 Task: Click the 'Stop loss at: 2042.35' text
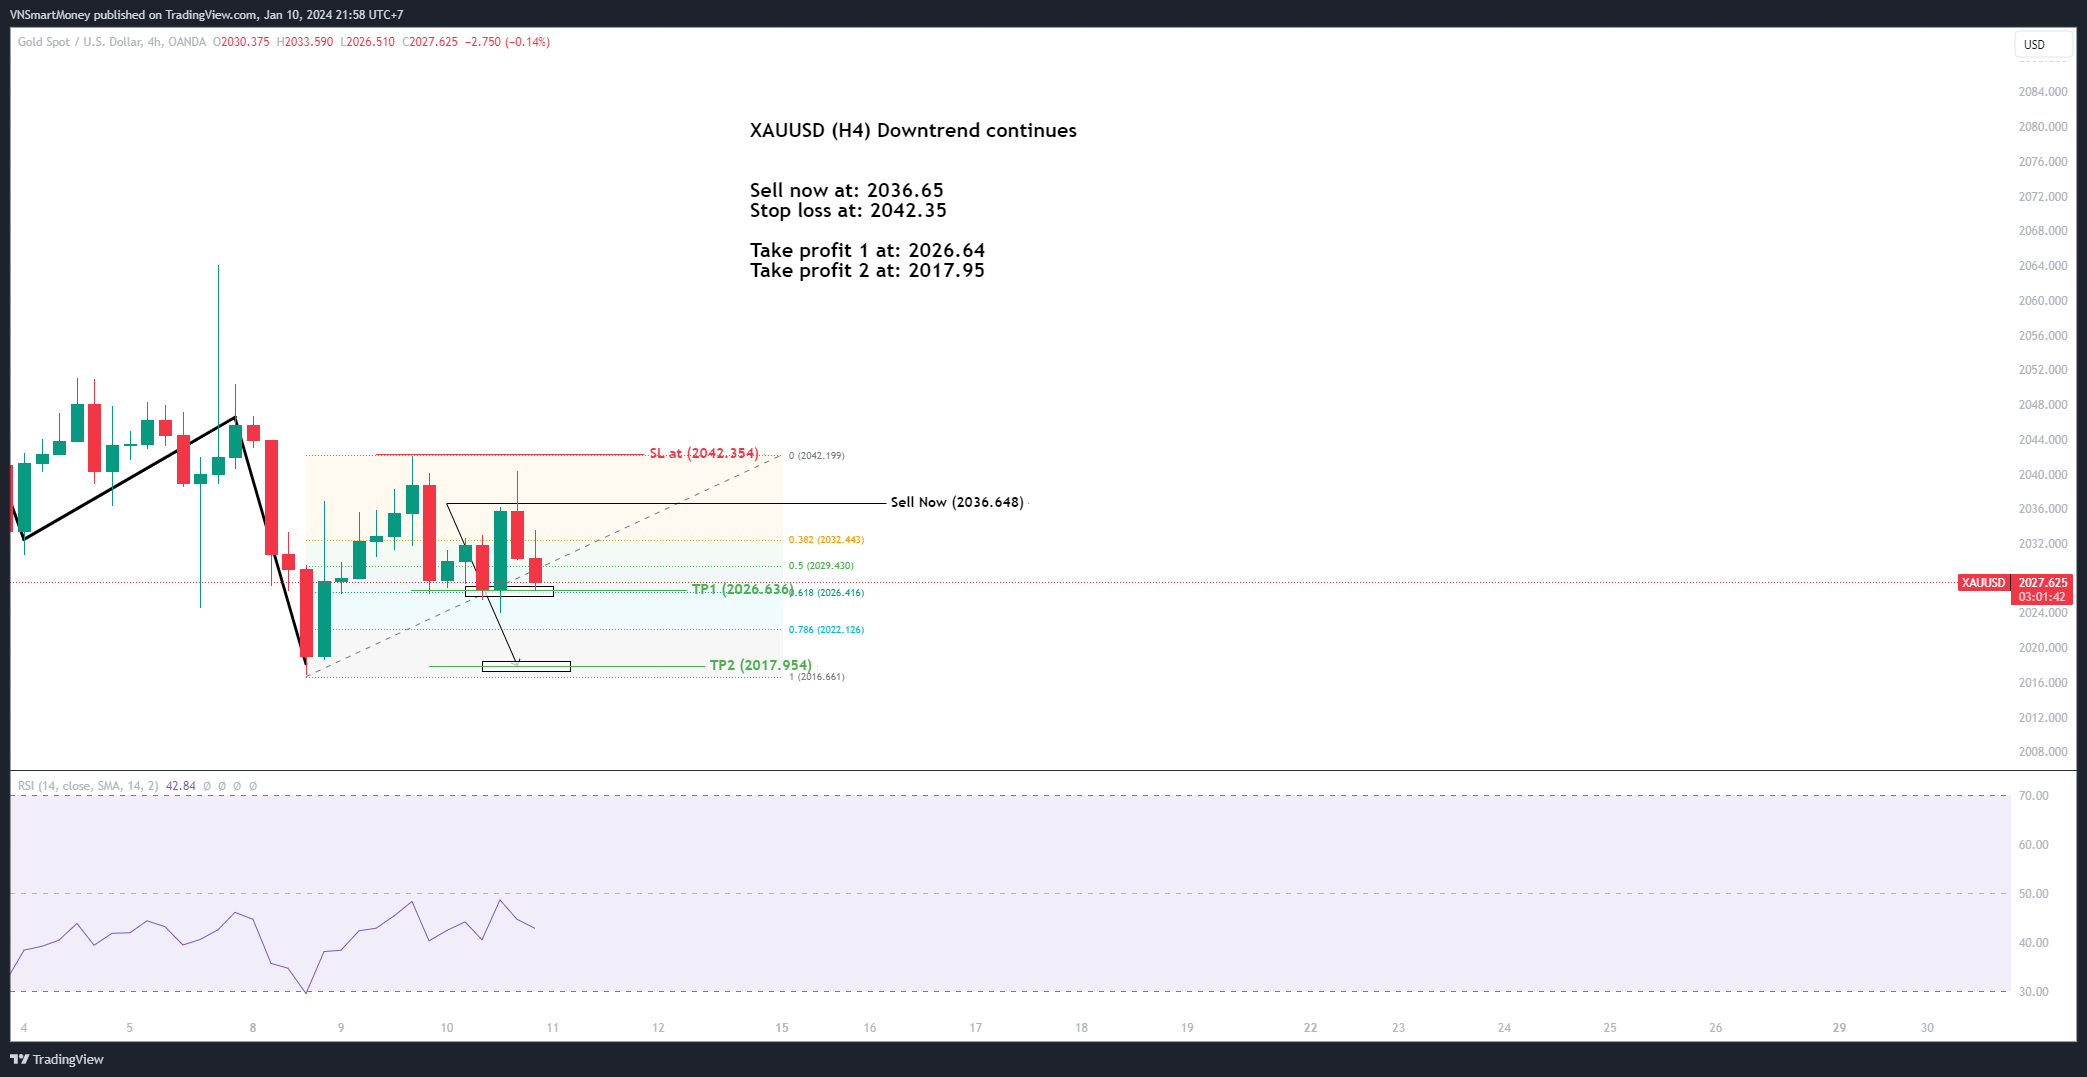tap(848, 210)
